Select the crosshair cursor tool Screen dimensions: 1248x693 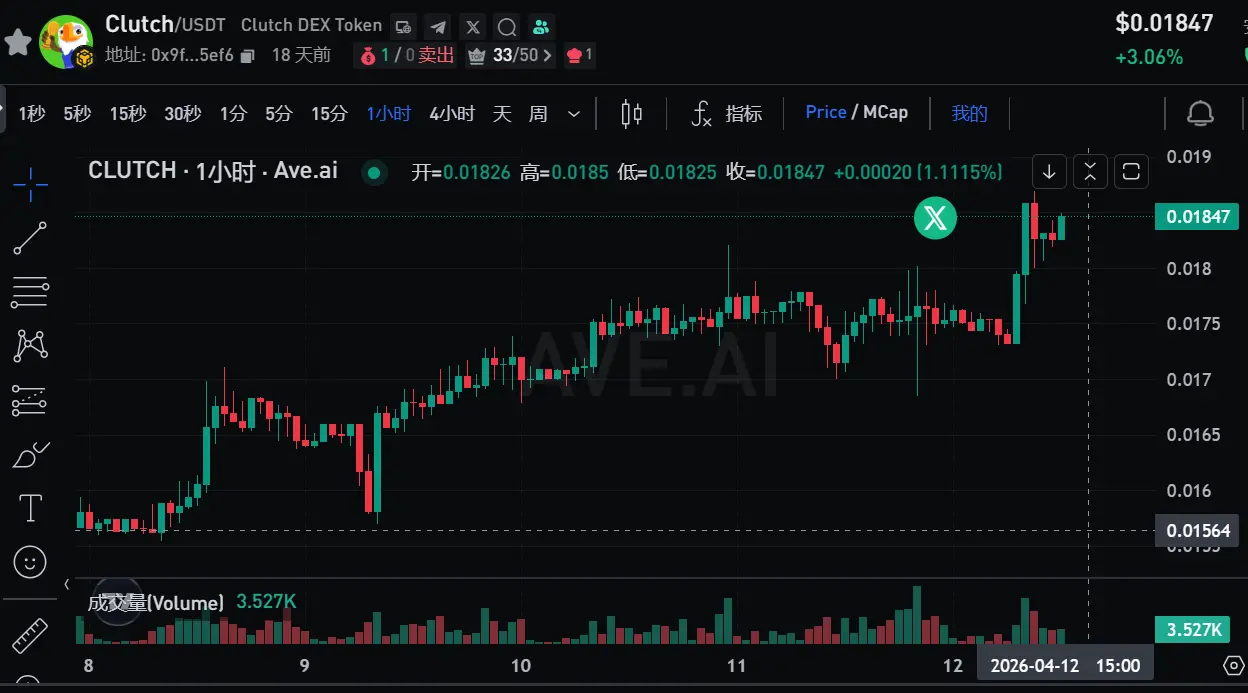pyautogui.click(x=30, y=184)
